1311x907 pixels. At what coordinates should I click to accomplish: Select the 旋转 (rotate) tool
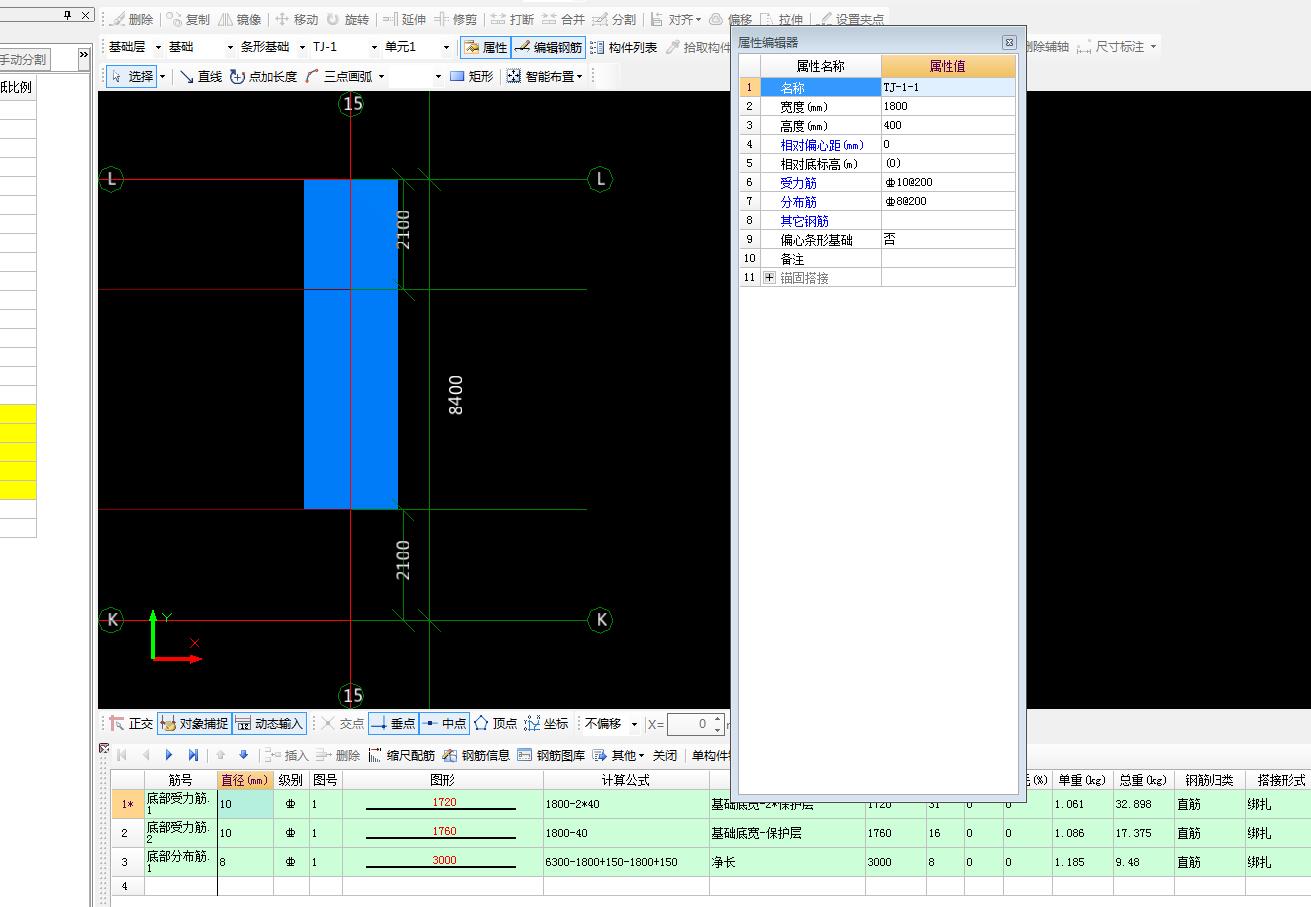pos(347,19)
